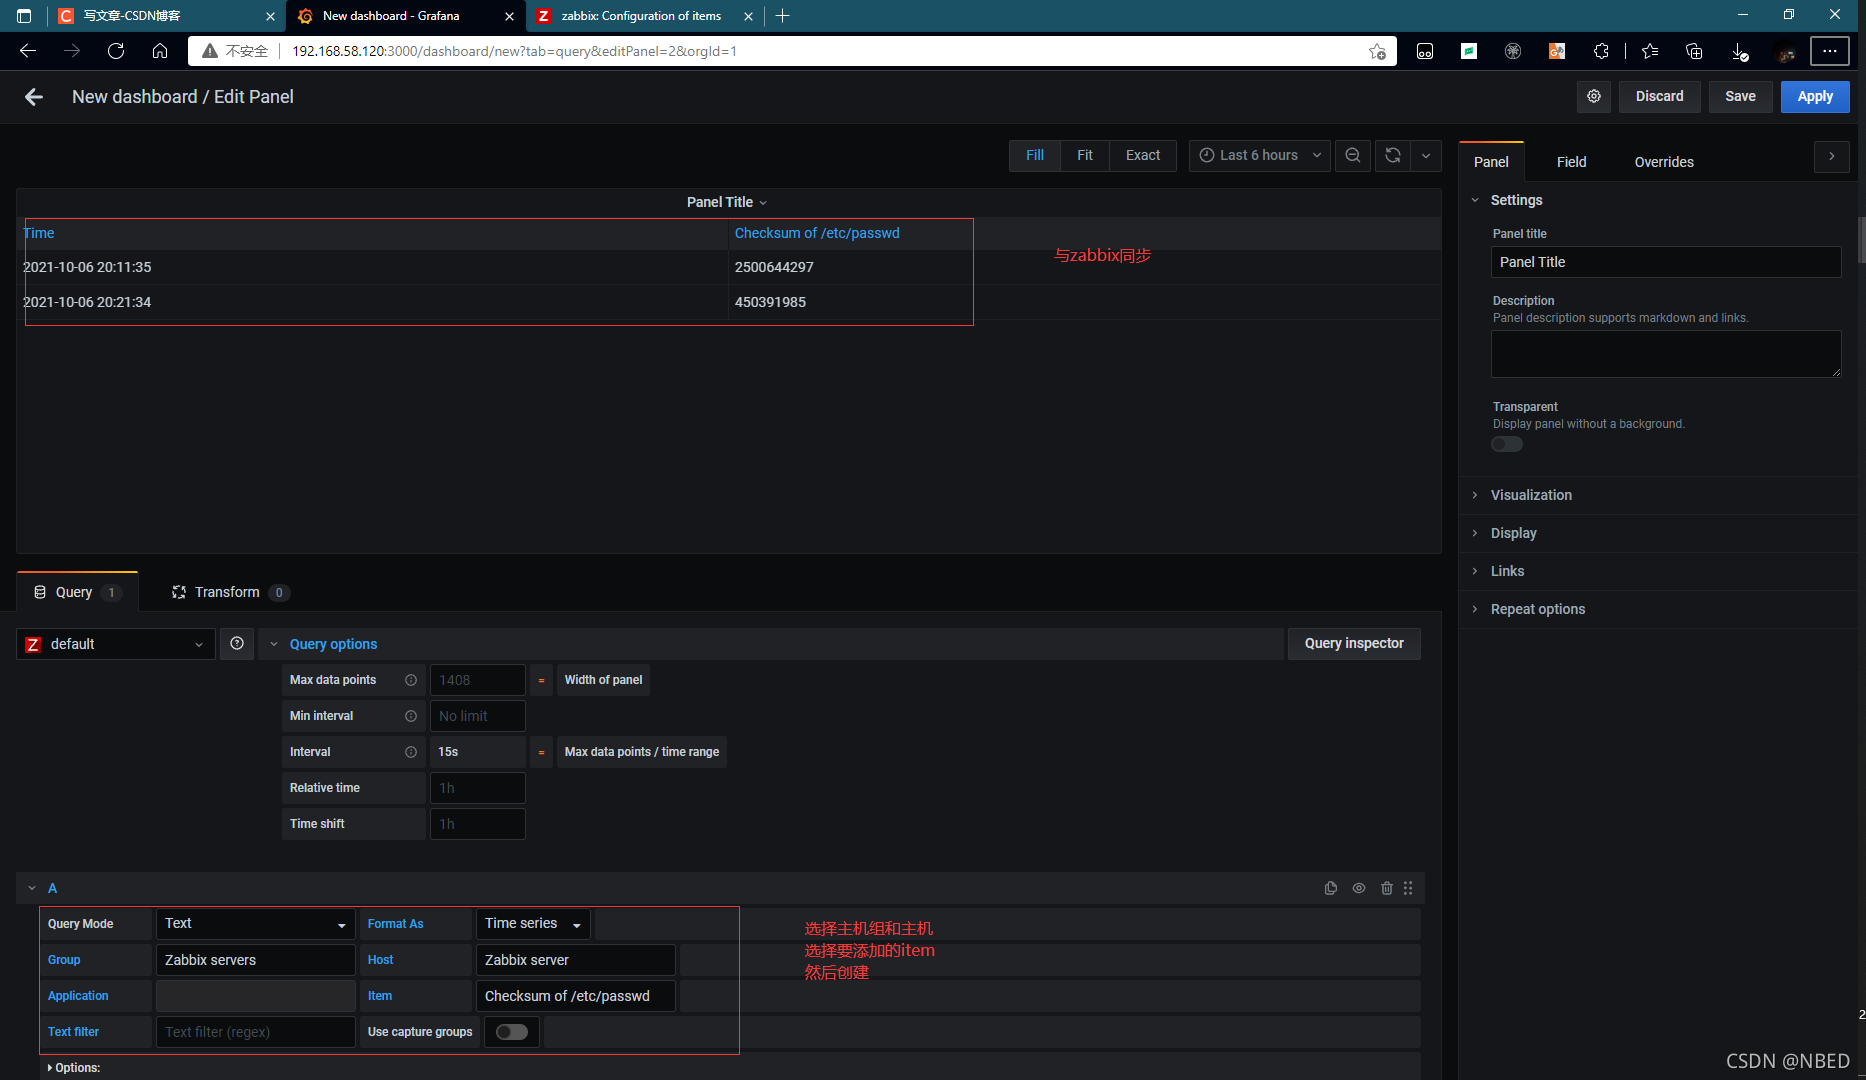
Task: Open browser extensions puzzle icon
Action: 1601,51
